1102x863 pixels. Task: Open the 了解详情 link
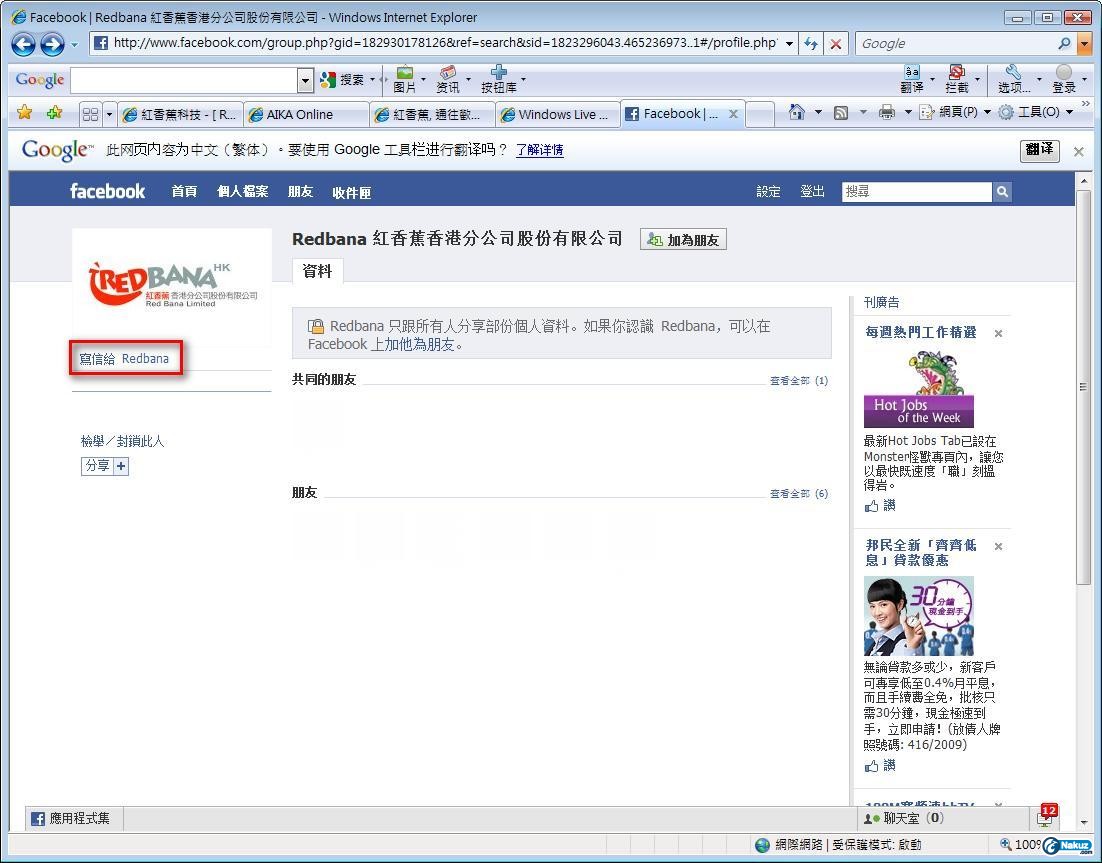pos(539,150)
